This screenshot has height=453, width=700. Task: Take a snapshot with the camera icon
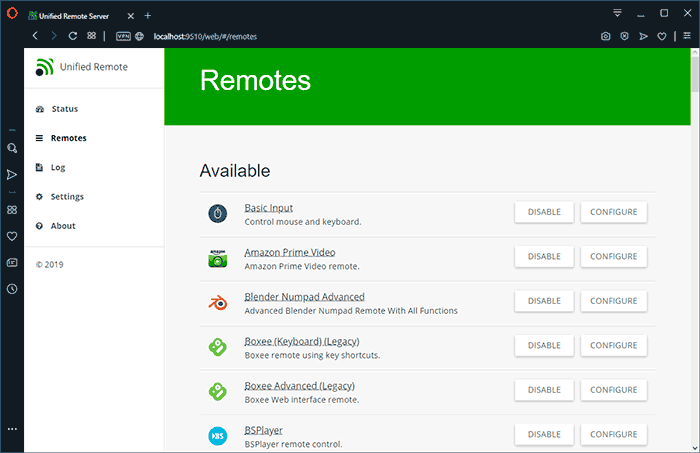click(606, 36)
